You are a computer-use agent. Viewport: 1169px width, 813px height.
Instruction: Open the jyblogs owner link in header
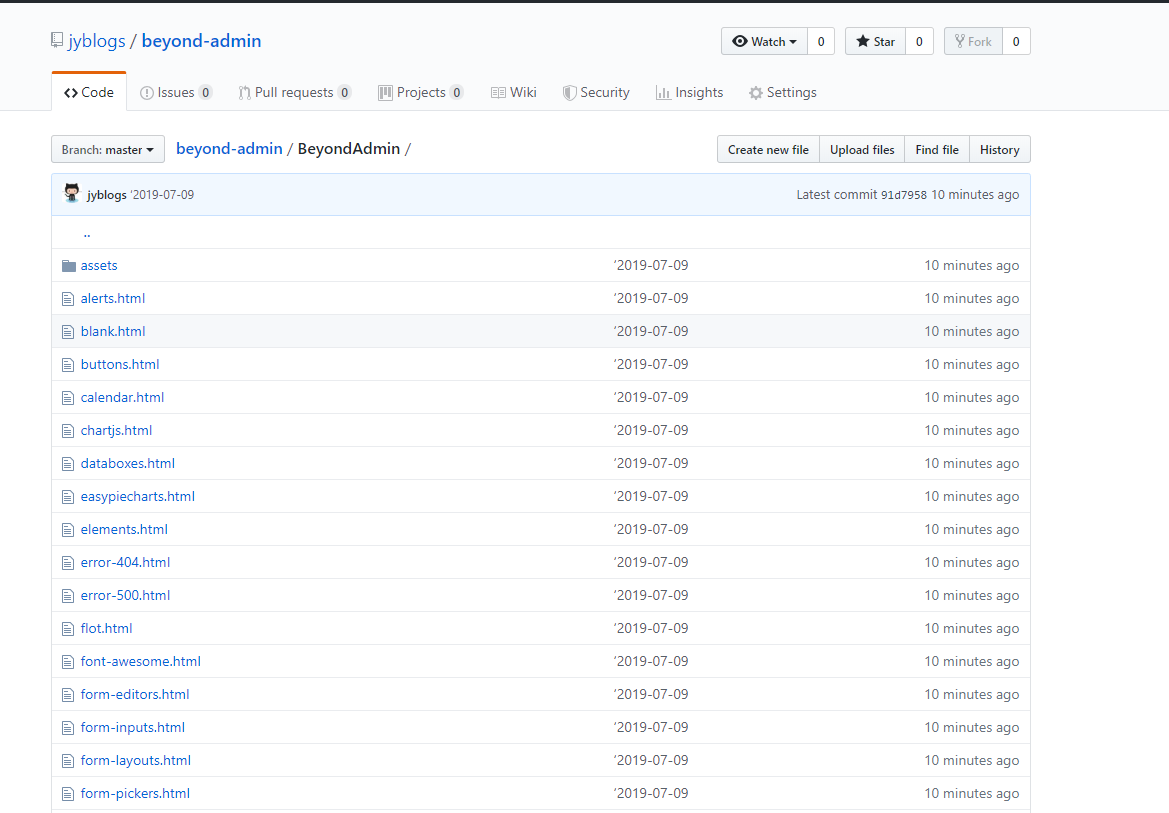tap(97, 41)
